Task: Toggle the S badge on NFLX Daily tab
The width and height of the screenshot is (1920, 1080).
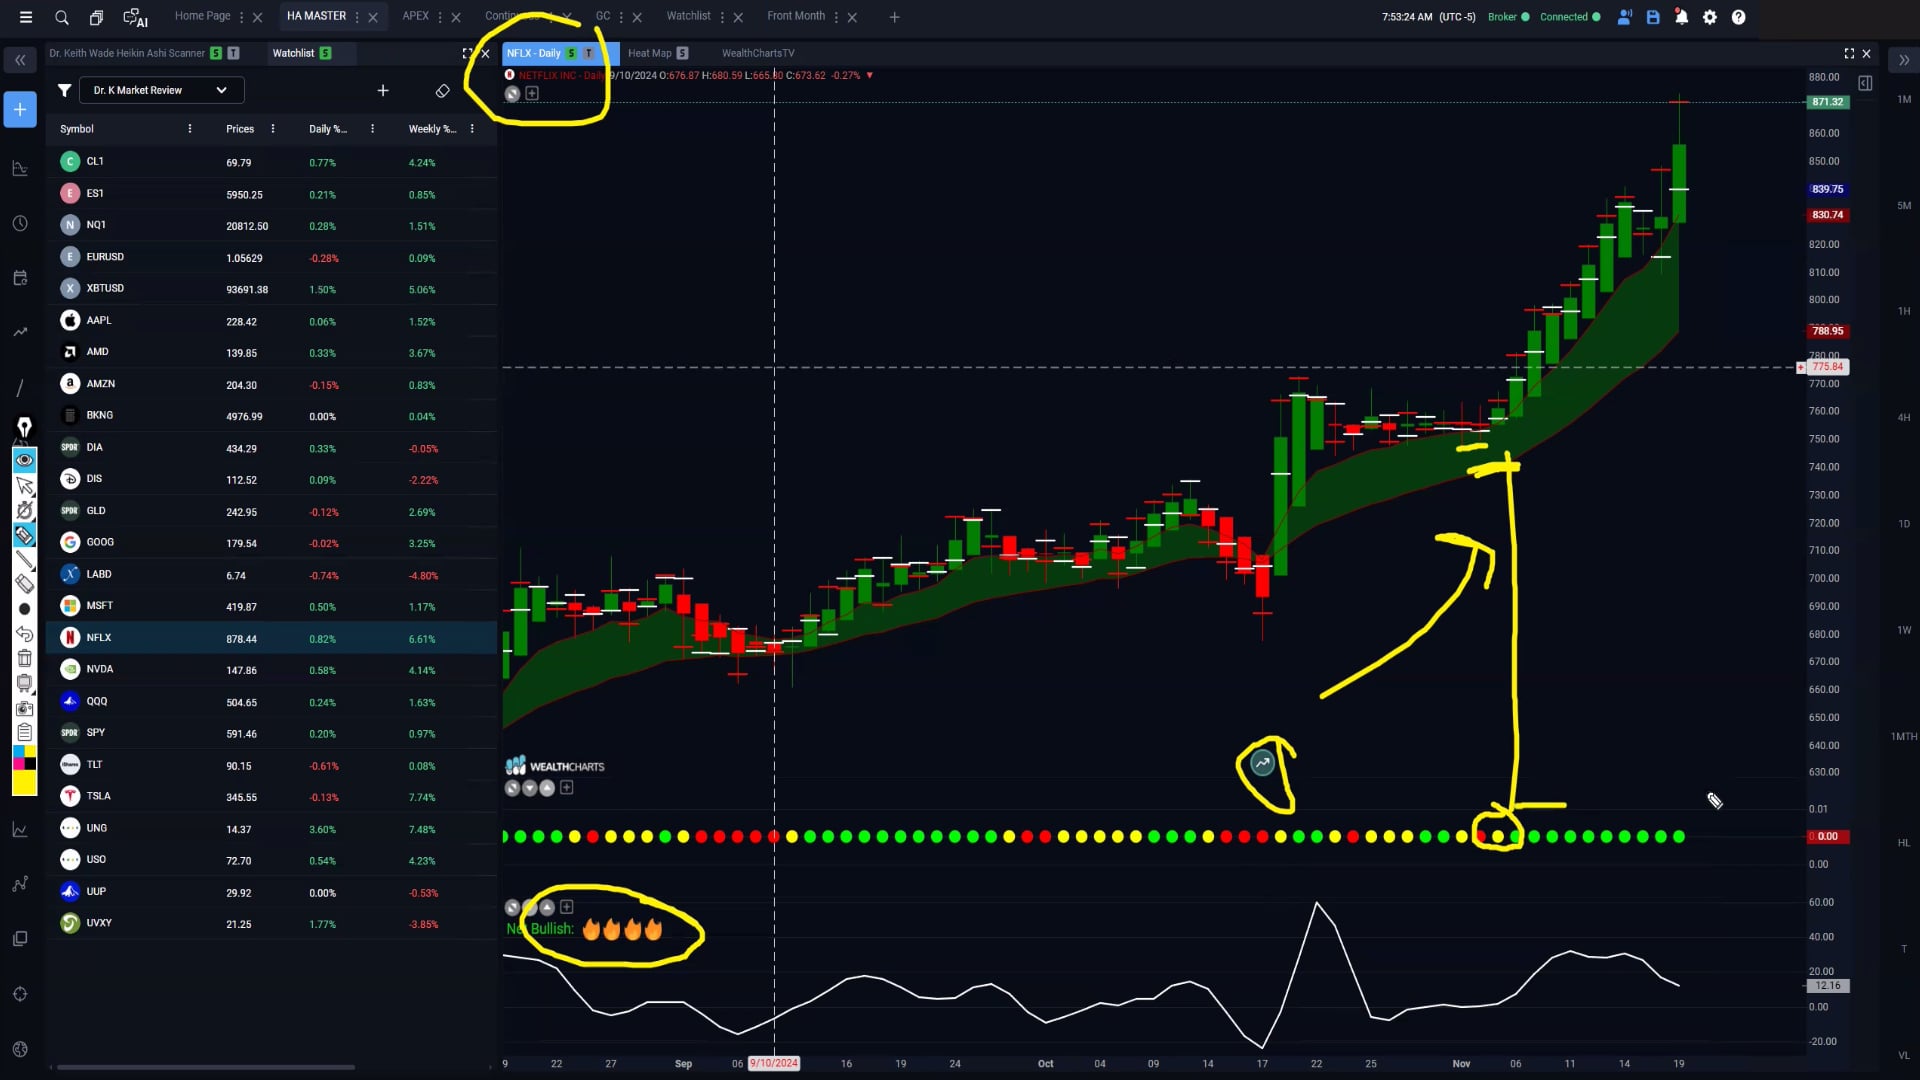Action: pyautogui.click(x=571, y=53)
